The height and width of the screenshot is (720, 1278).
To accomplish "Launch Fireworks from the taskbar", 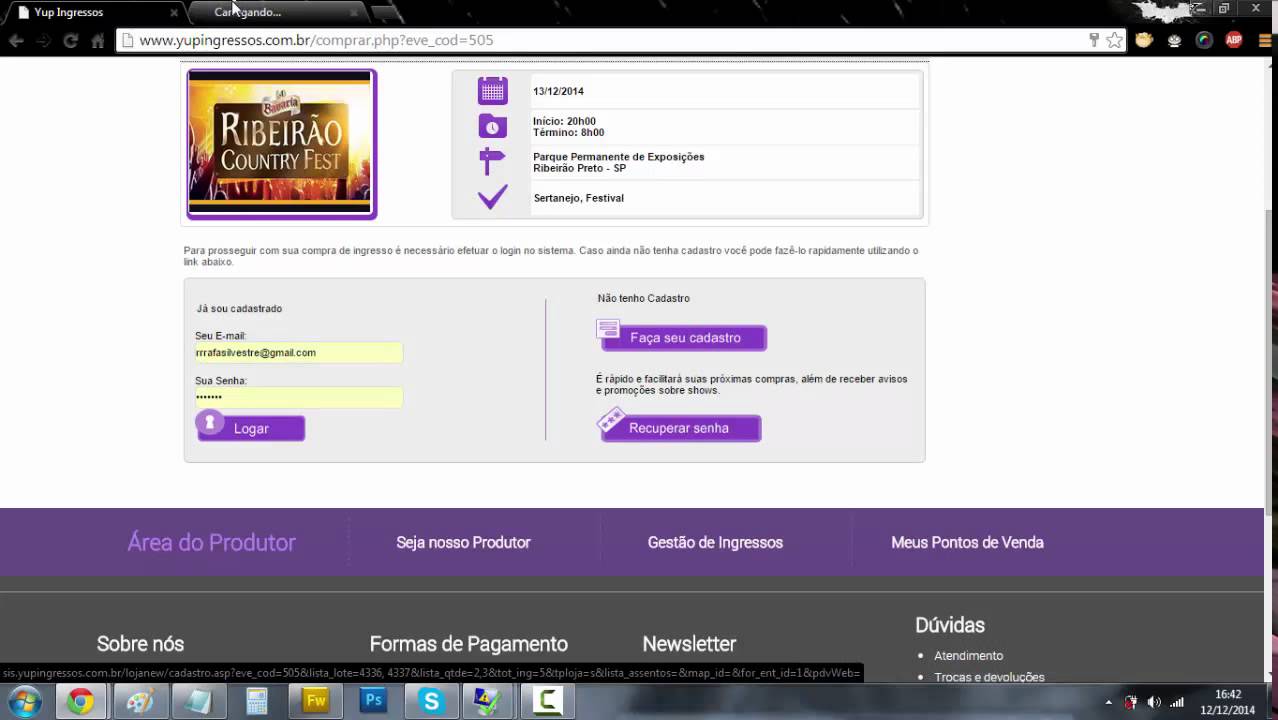I will [315, 701].
